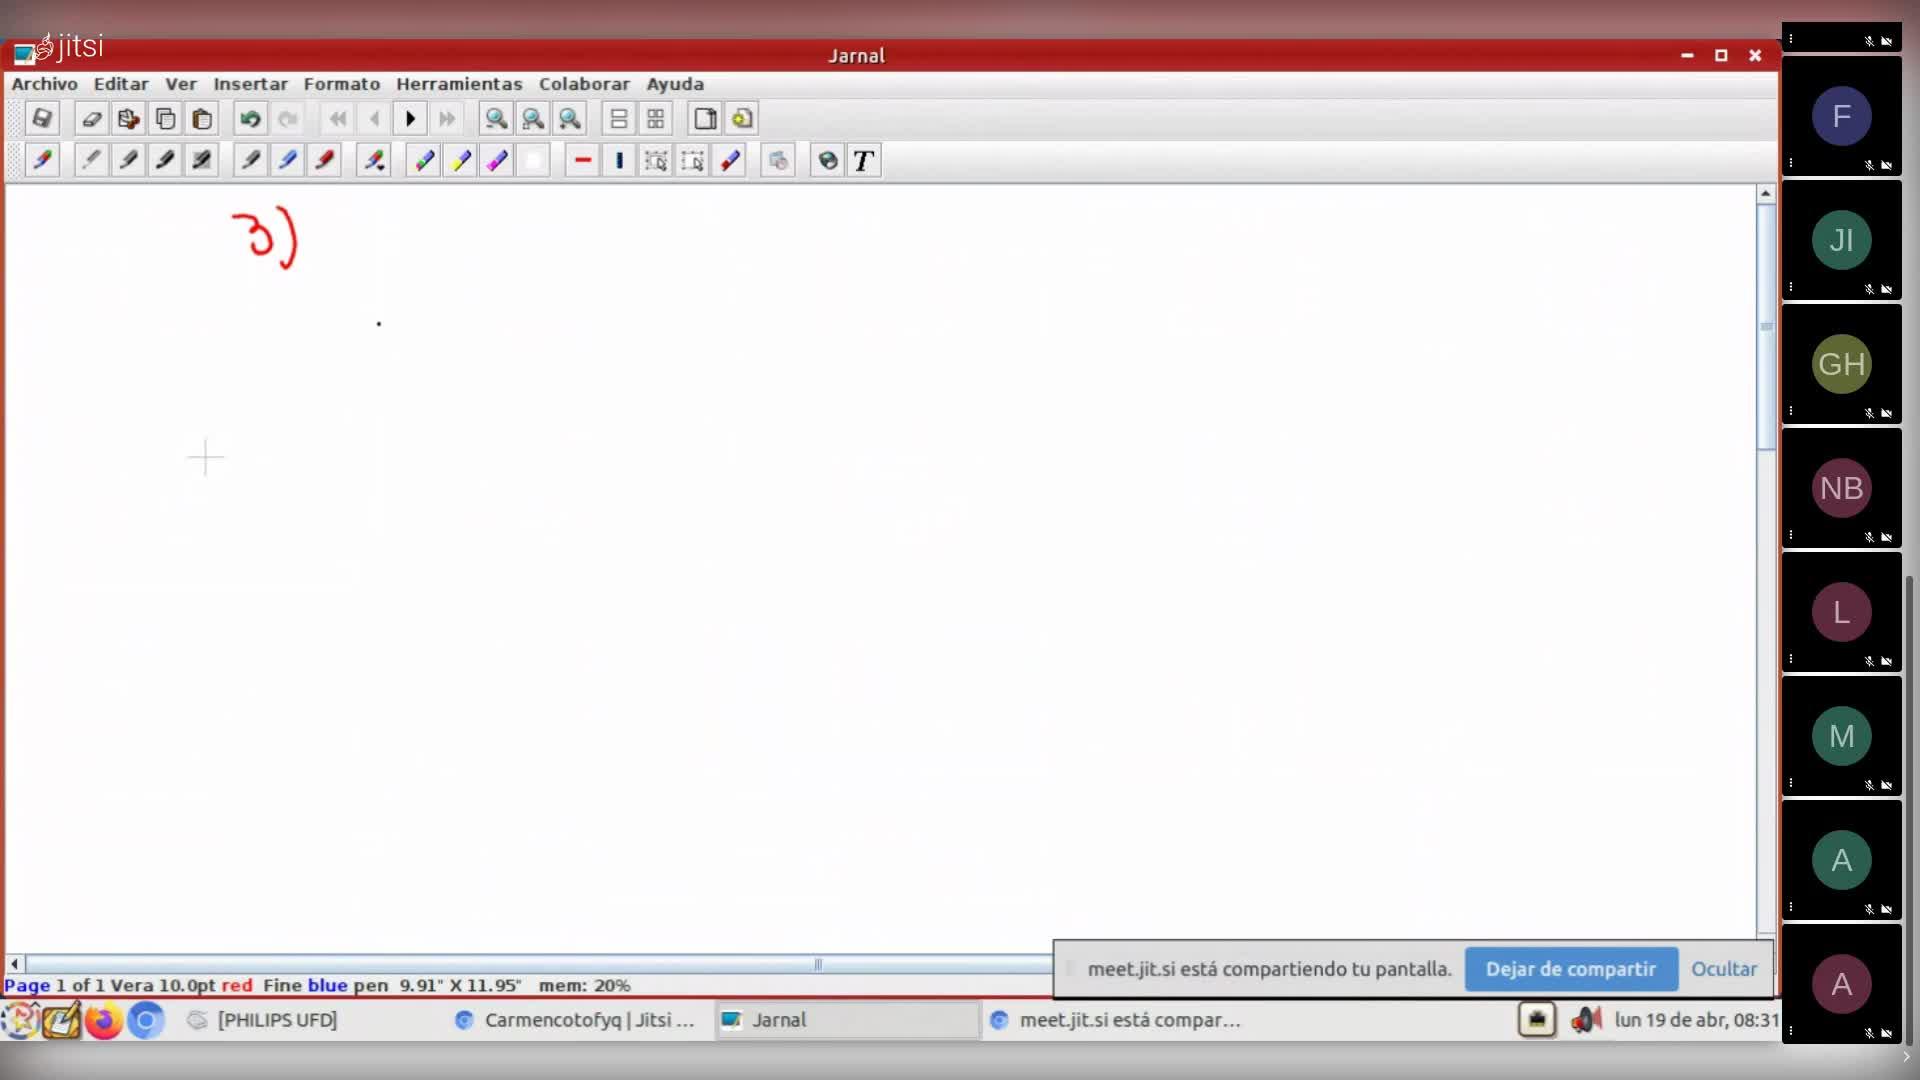Click the Dejar de compartir button
1920x1080 pixels.
tap(1570, 969)
